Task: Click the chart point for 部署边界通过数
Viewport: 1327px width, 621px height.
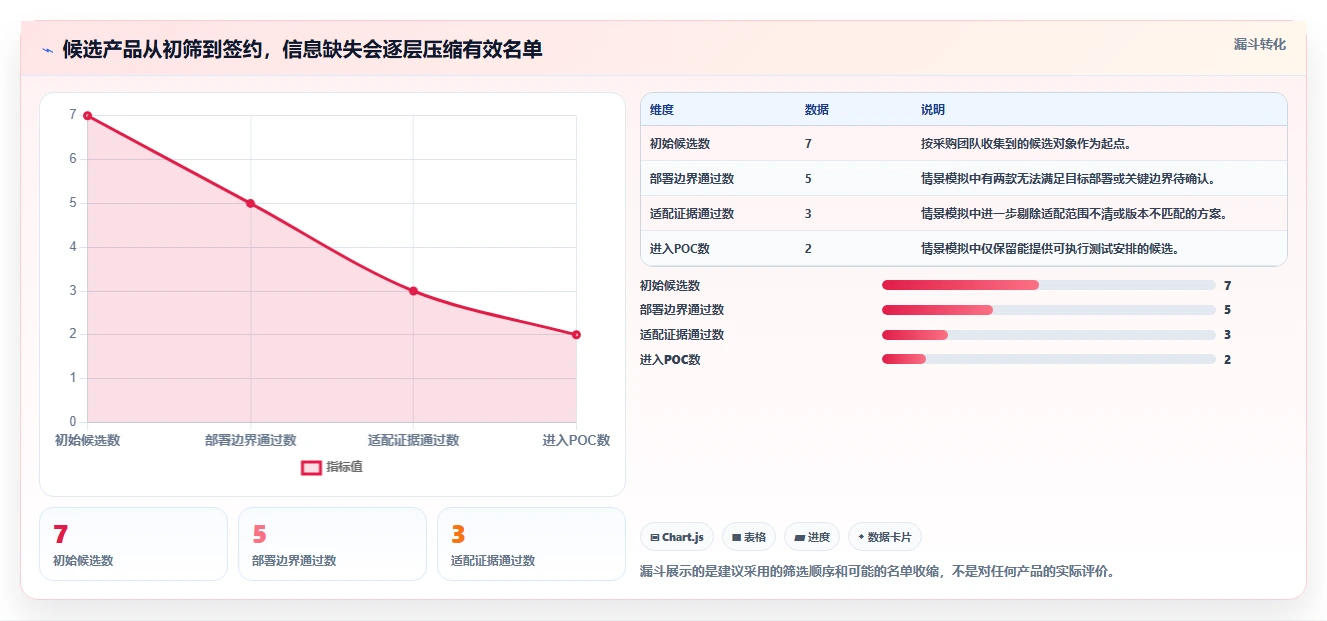Action: click(x=250, y=203)
